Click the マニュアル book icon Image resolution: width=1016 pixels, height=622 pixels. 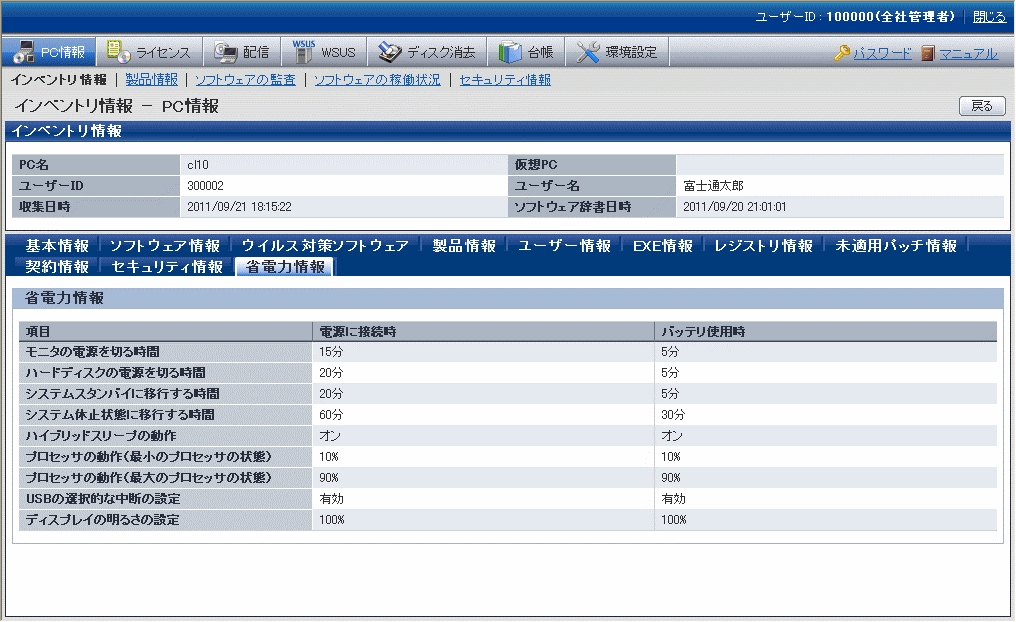pos(928,54)
